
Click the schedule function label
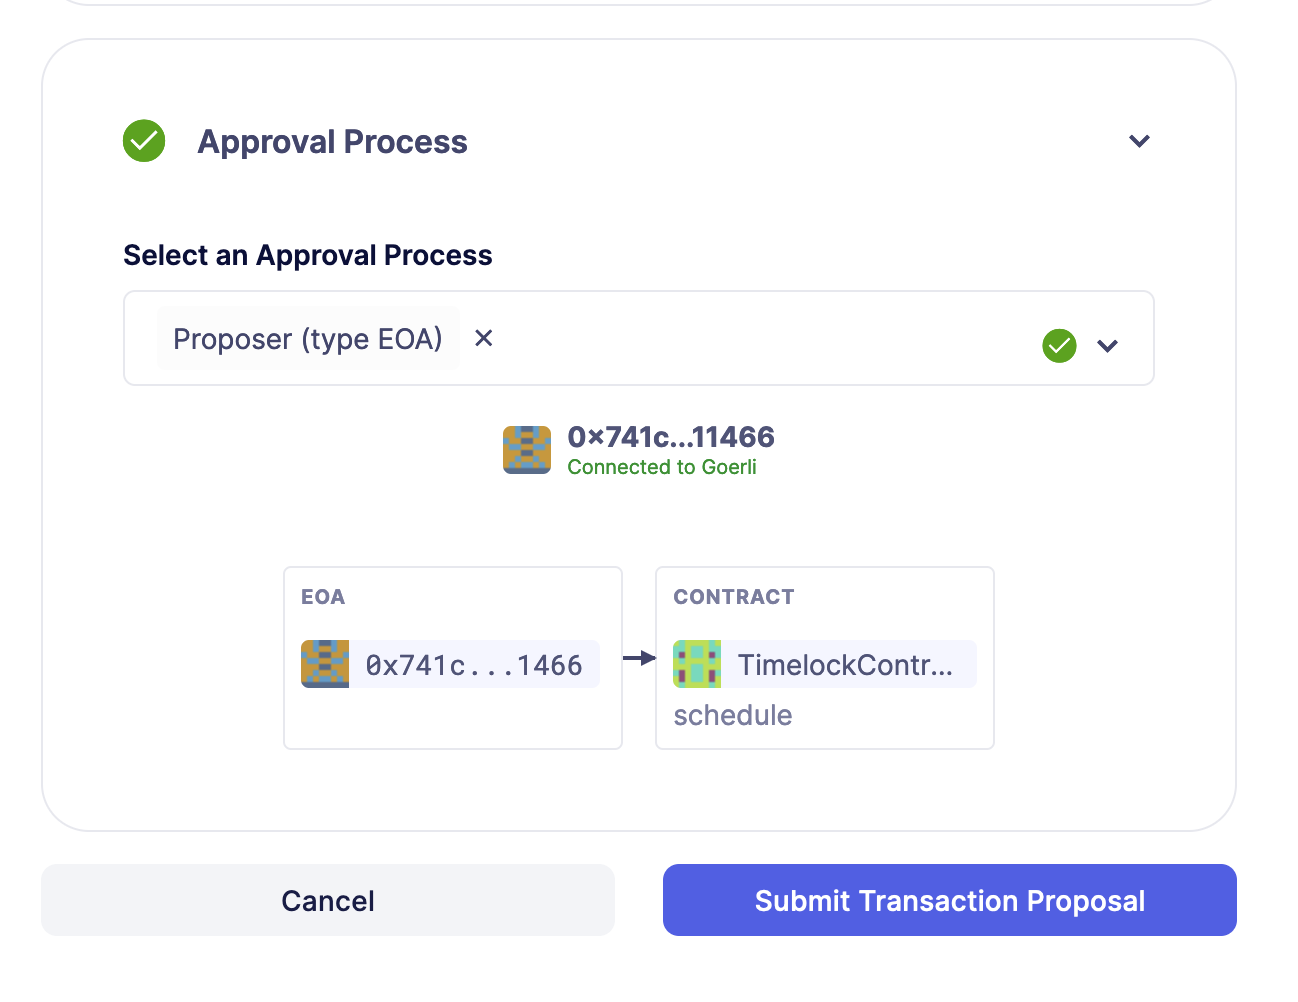[x=732, y=715]
